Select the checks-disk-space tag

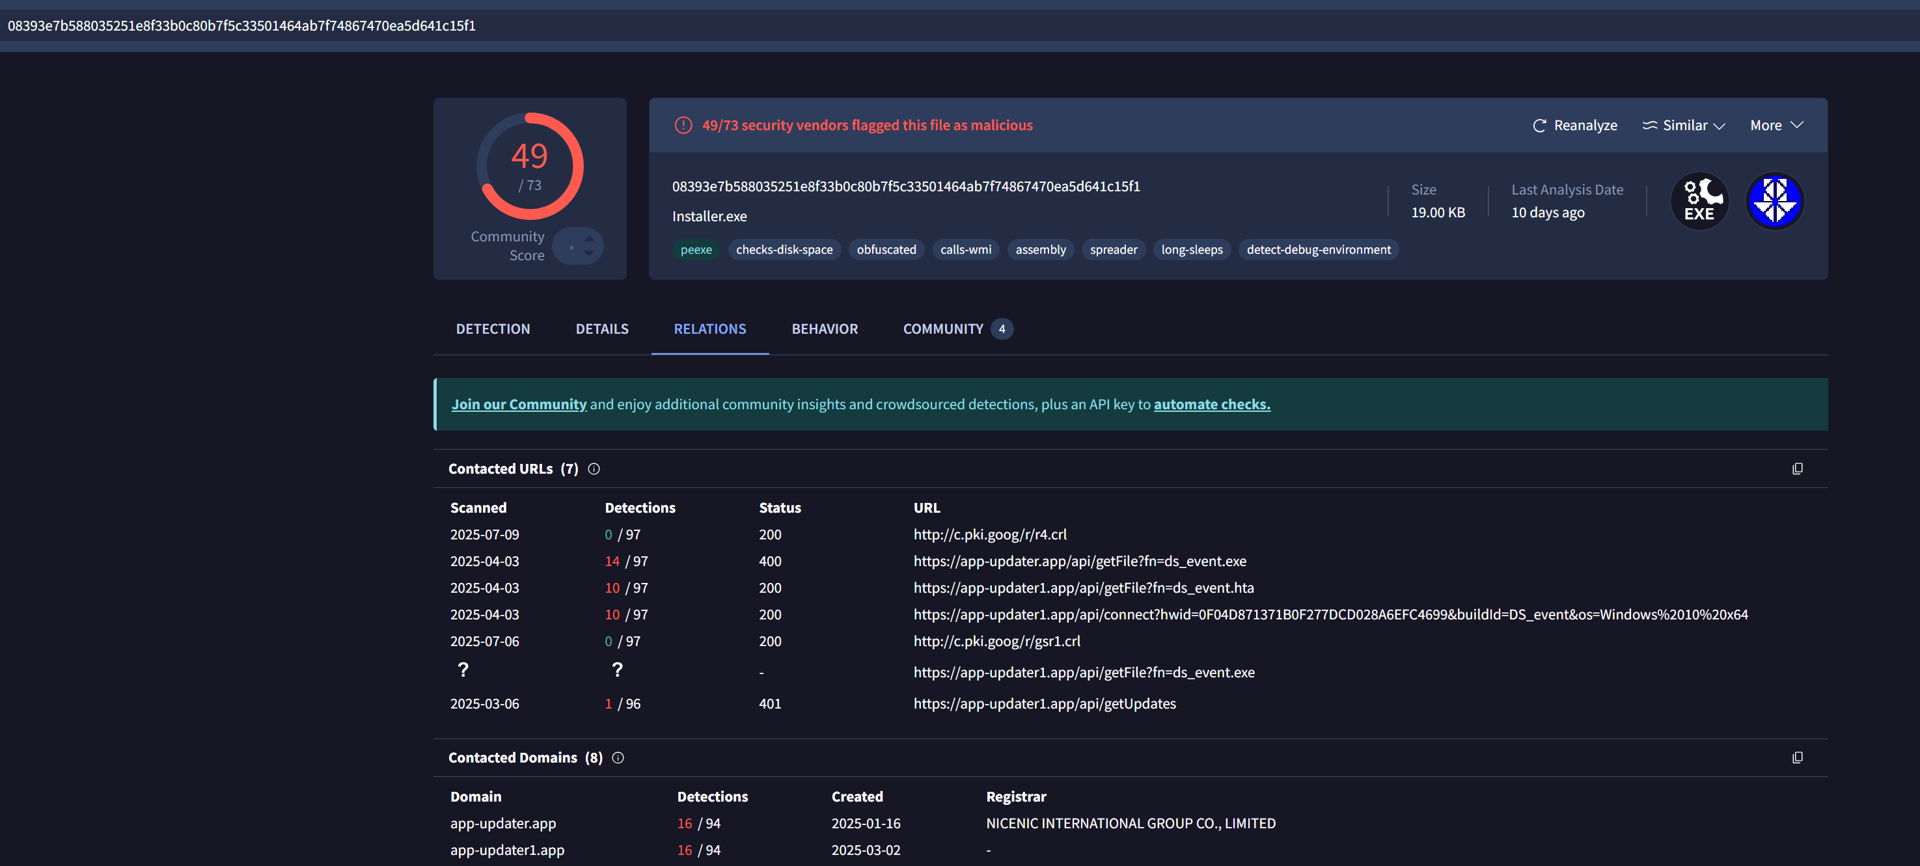[x=784, y=250]
